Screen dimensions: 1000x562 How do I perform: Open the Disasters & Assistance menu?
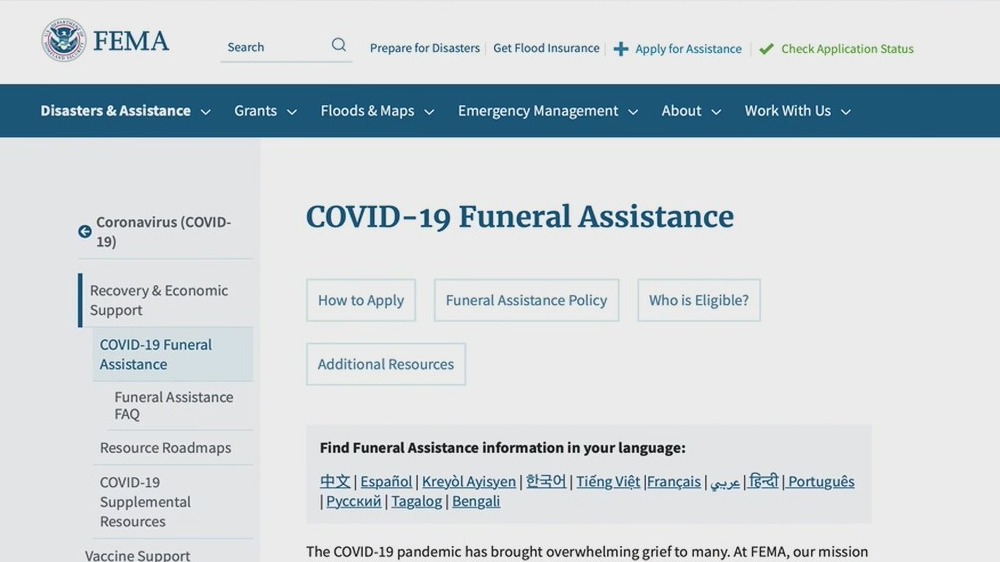(x=115, y=110)
